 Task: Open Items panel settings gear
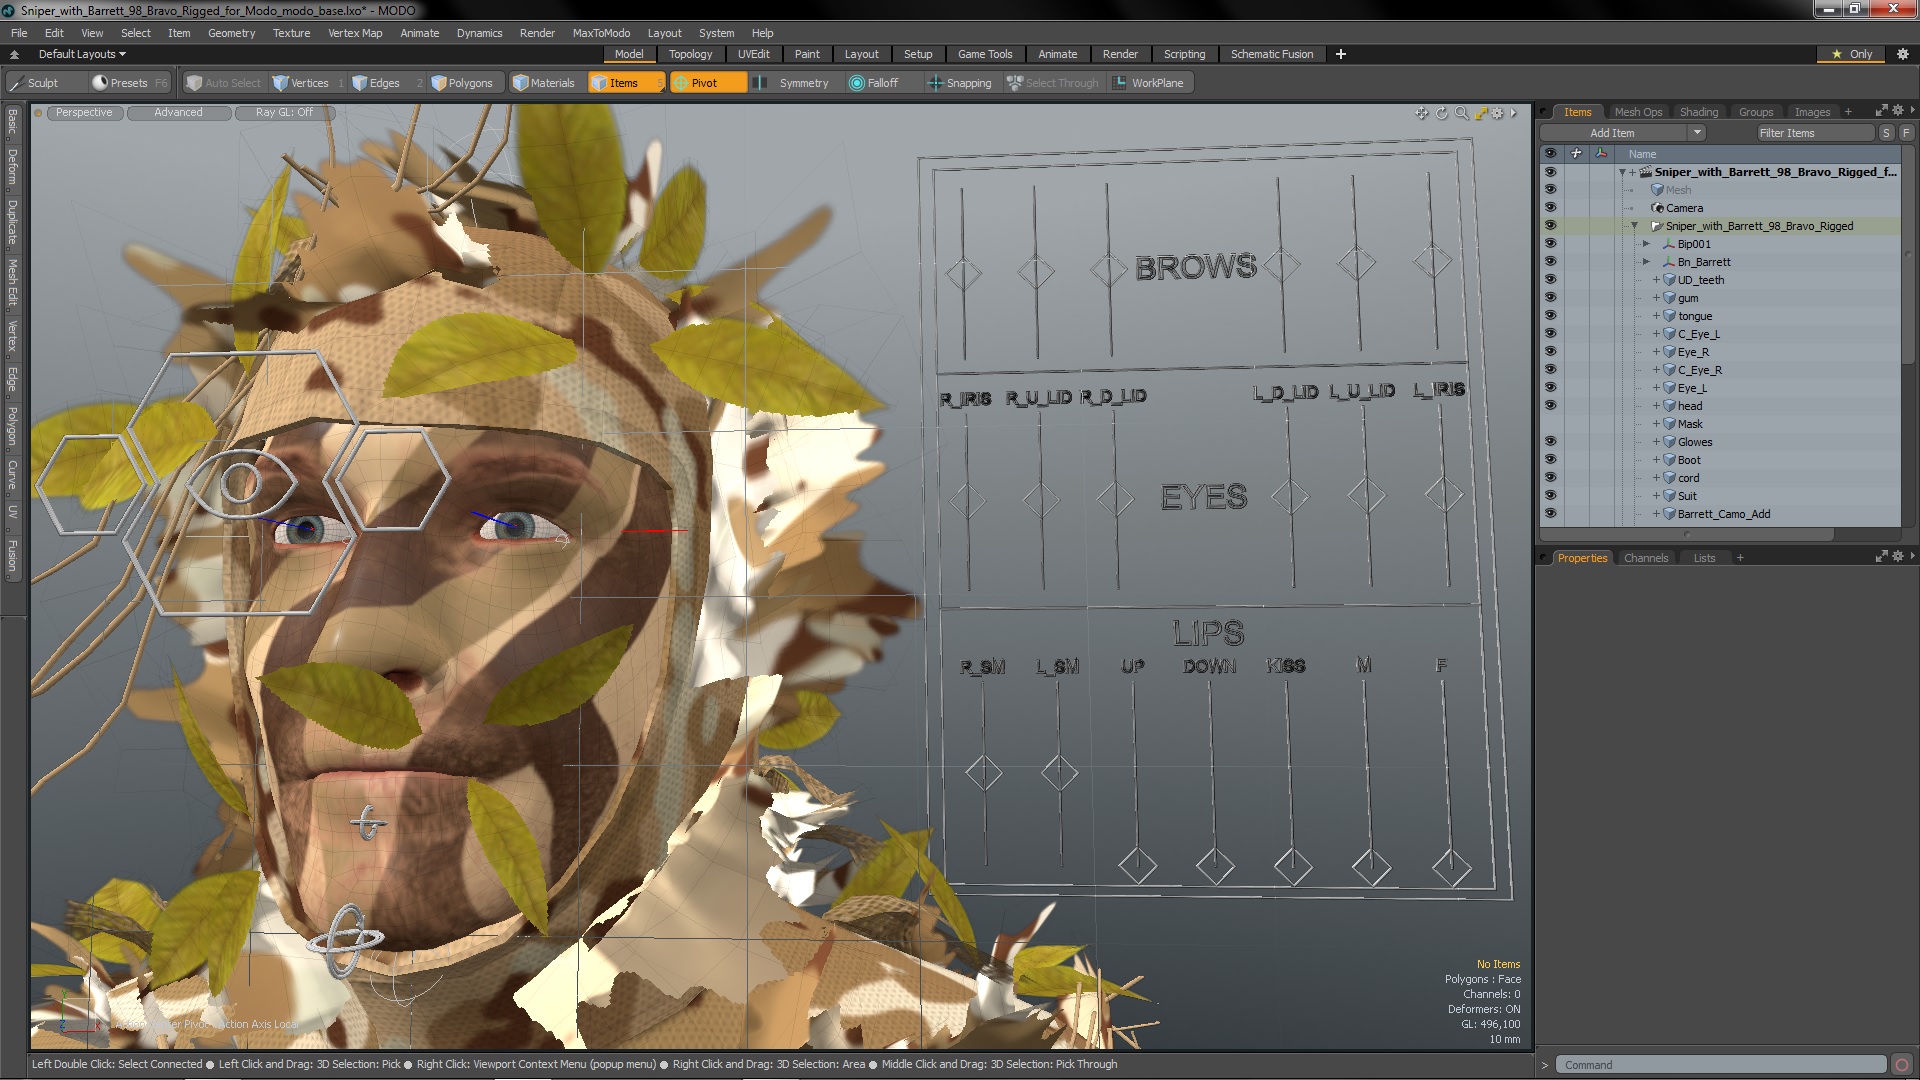click(1898, 111)
